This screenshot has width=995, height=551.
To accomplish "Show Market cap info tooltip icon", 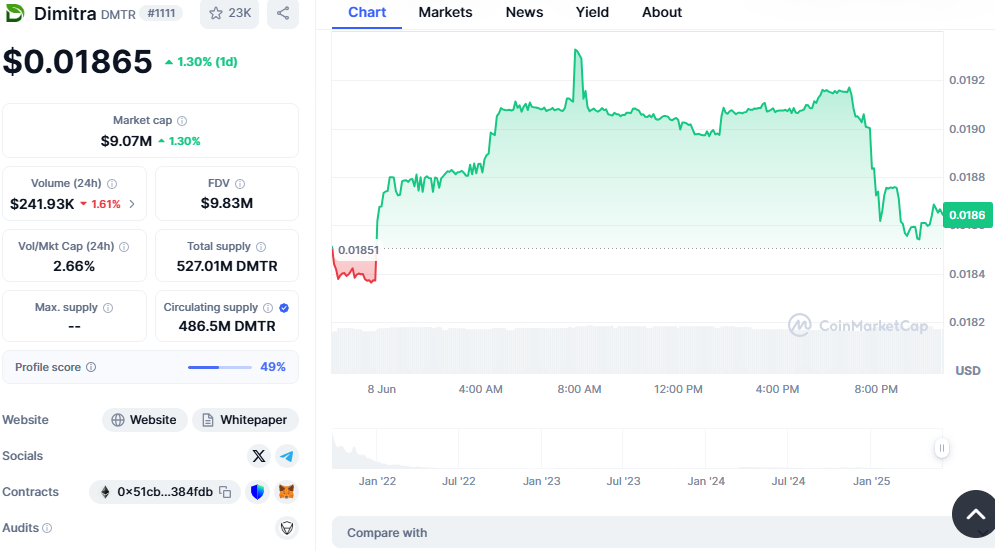I will pos(182,121).
